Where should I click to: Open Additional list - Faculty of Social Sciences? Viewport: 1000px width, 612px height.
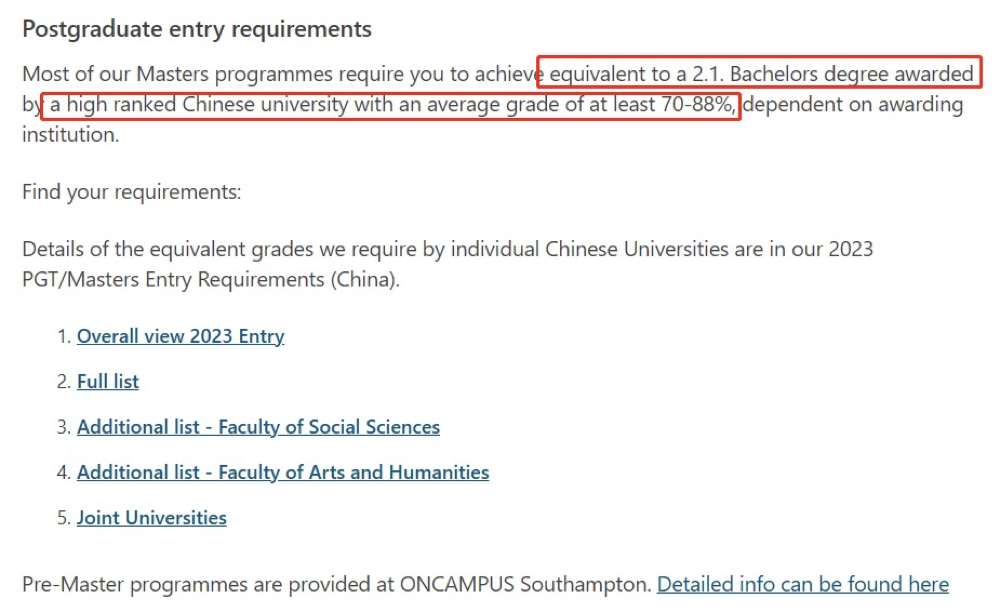pyautogui.click(x=258, y=426)
